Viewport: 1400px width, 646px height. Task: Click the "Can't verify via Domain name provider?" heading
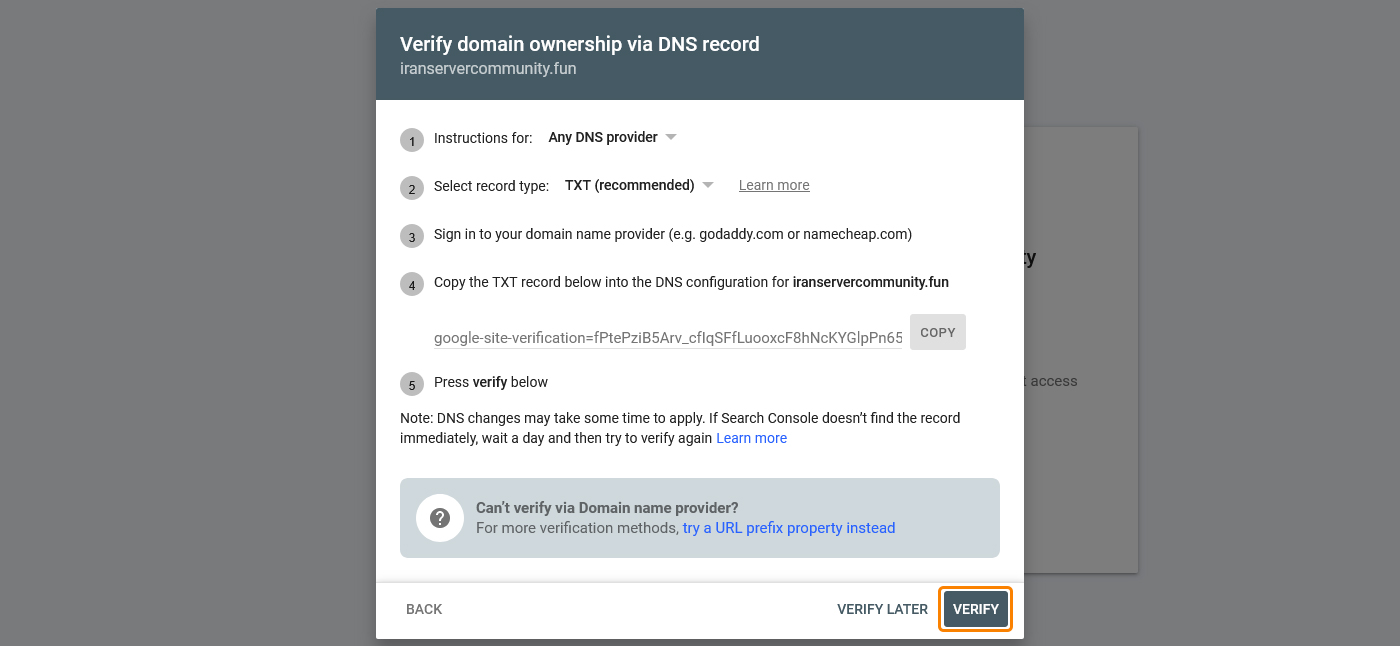click(607, 508)
